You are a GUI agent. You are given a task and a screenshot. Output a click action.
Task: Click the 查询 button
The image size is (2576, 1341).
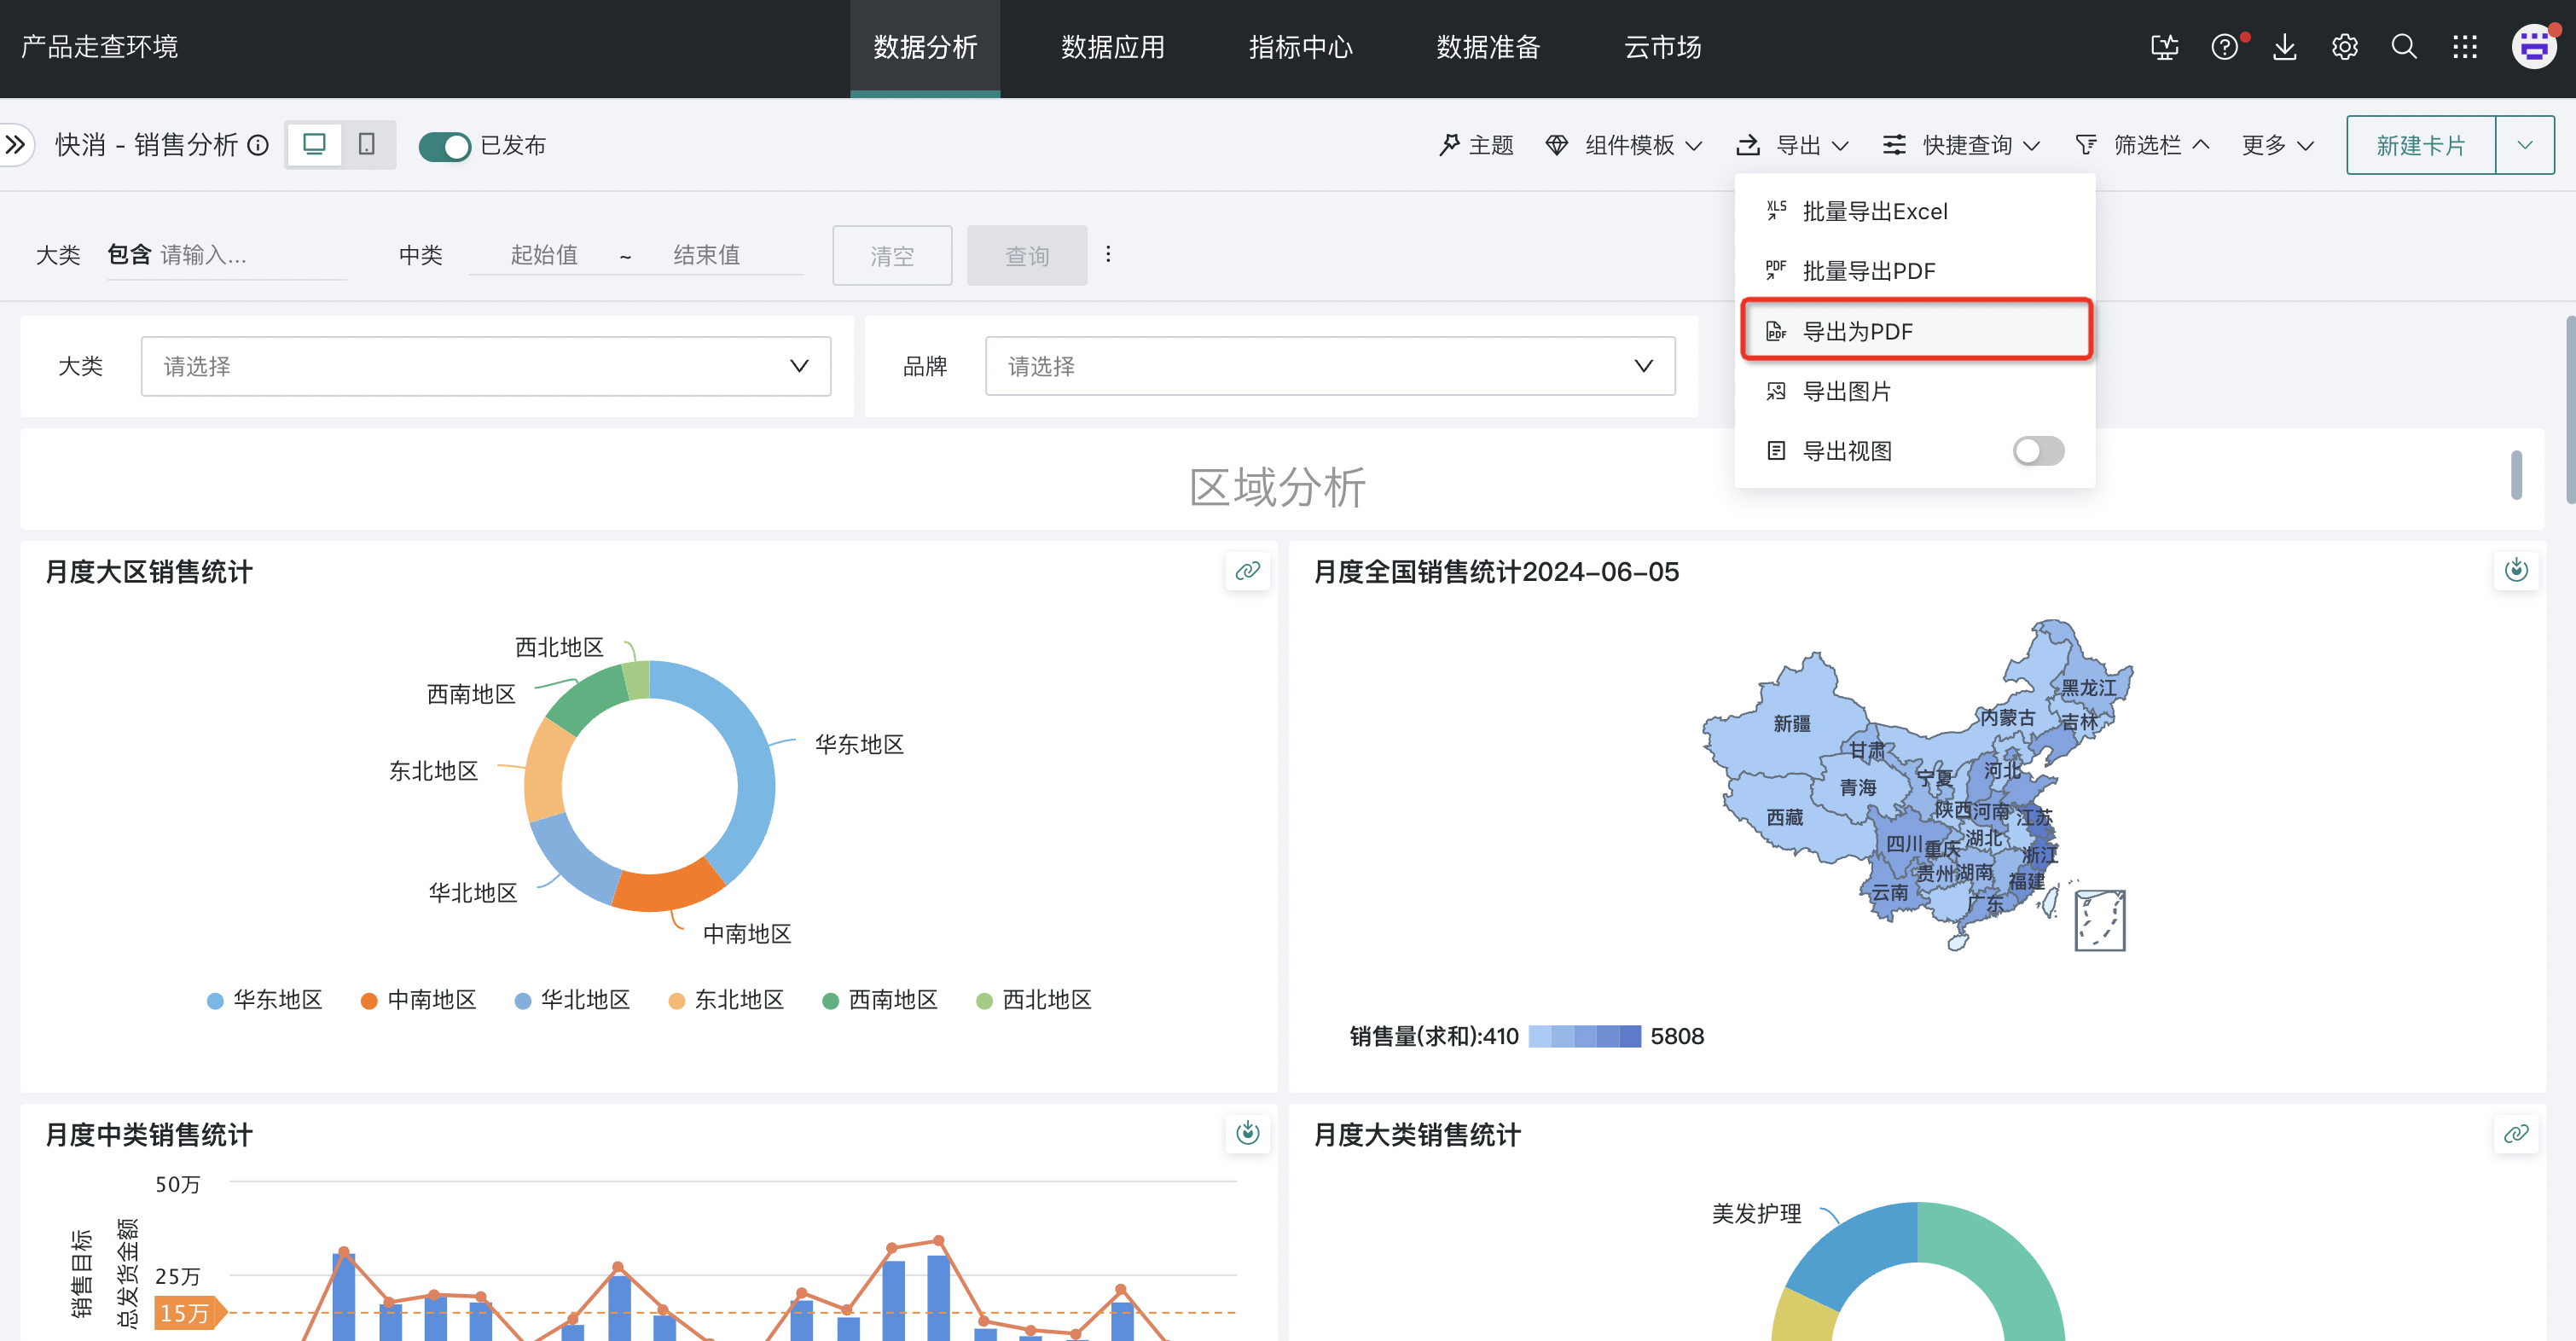1026,256
